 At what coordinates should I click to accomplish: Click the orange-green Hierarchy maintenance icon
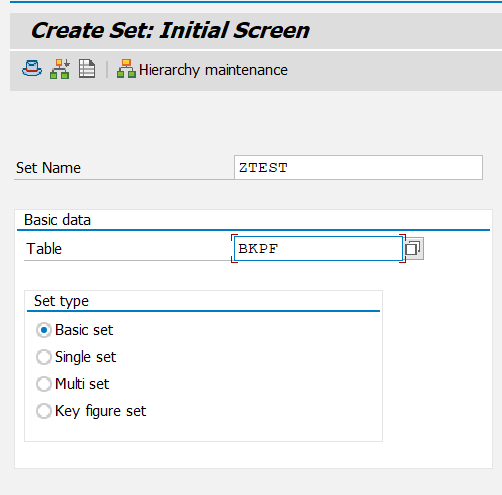[126, 69]
